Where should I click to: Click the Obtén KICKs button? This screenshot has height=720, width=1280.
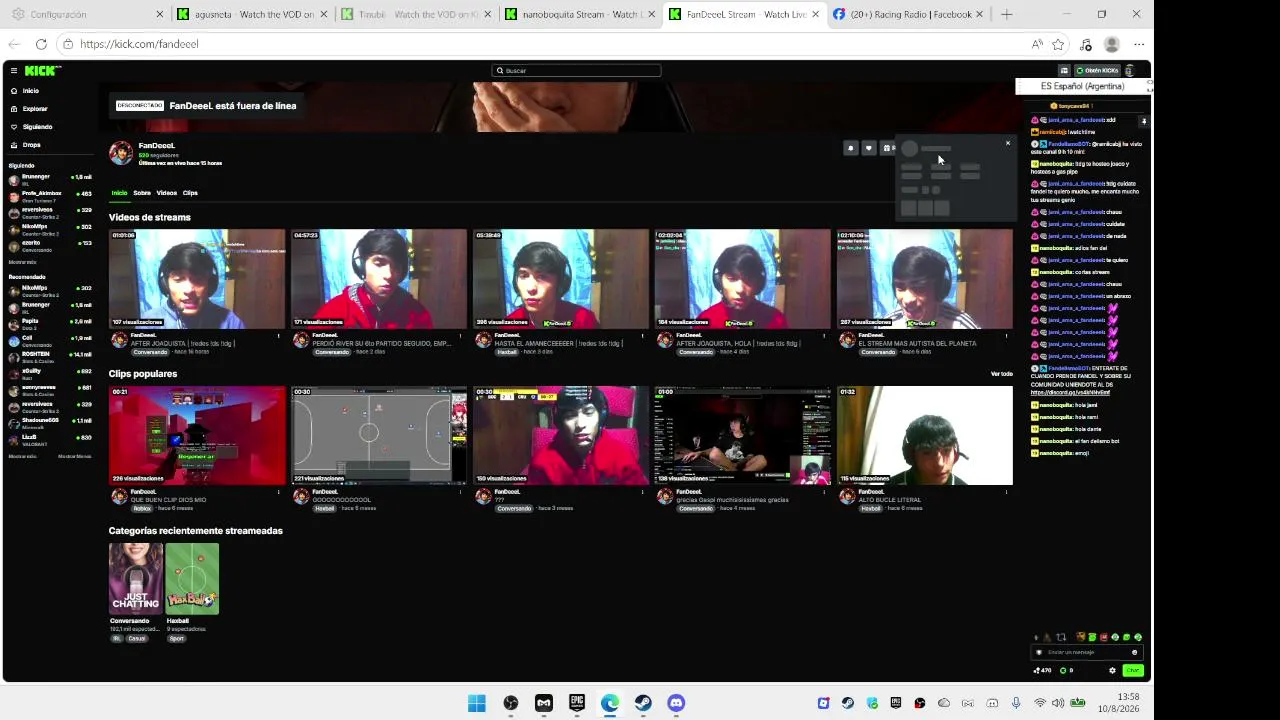pyautogui.click(x=1097, y=71)
